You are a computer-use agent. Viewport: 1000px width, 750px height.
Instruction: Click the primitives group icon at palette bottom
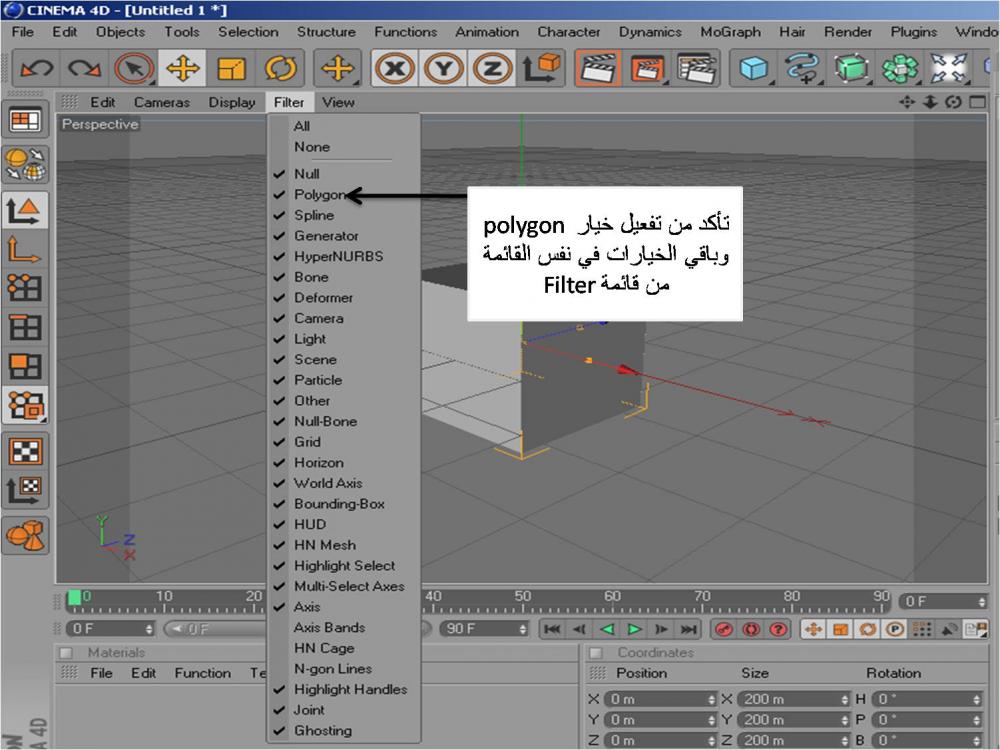point(25,536)
